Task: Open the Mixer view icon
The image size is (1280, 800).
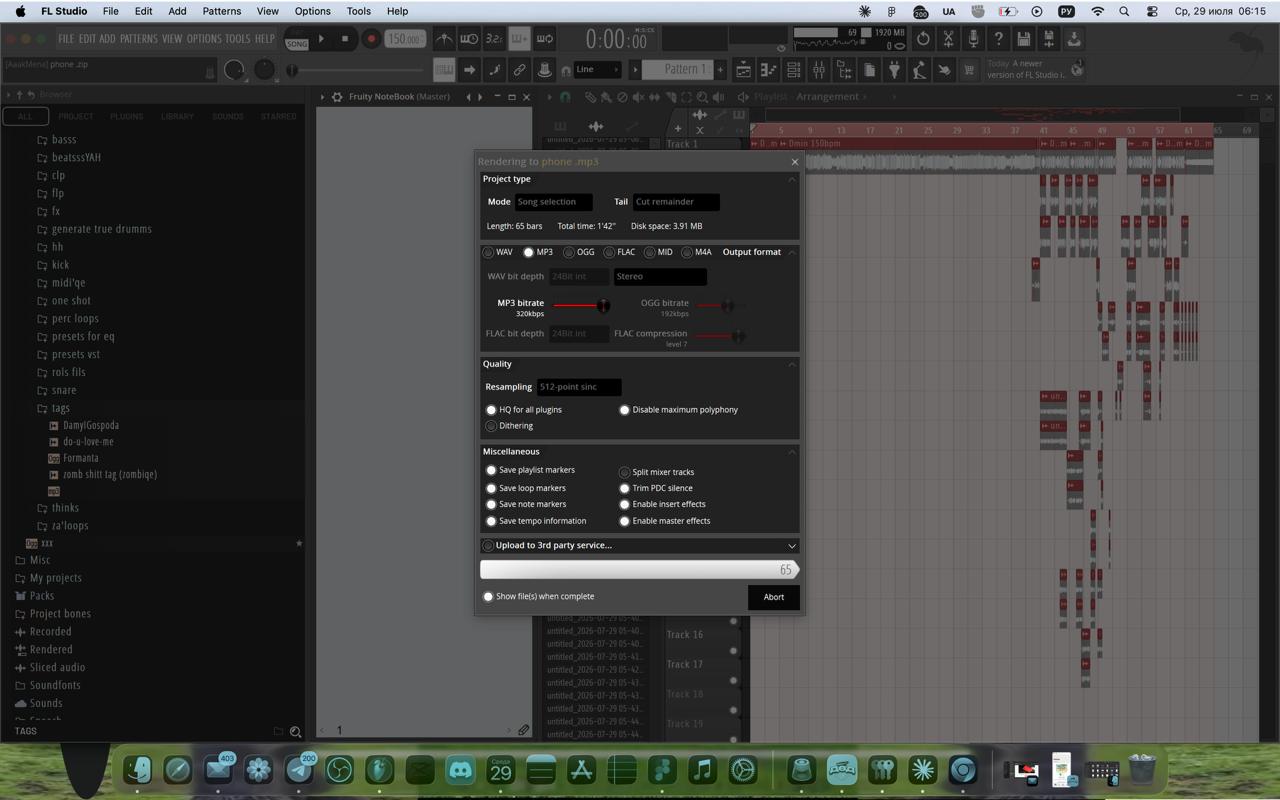Action: coord(819,70)
